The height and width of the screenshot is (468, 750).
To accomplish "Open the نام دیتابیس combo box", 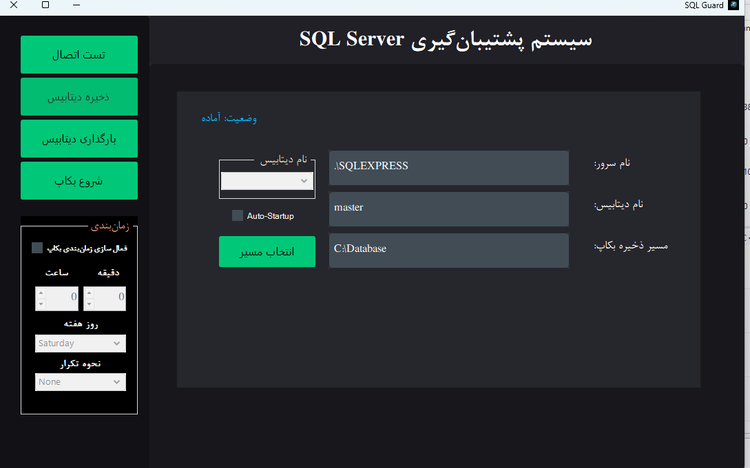I will pyautogui.click(x=267, y=181).
